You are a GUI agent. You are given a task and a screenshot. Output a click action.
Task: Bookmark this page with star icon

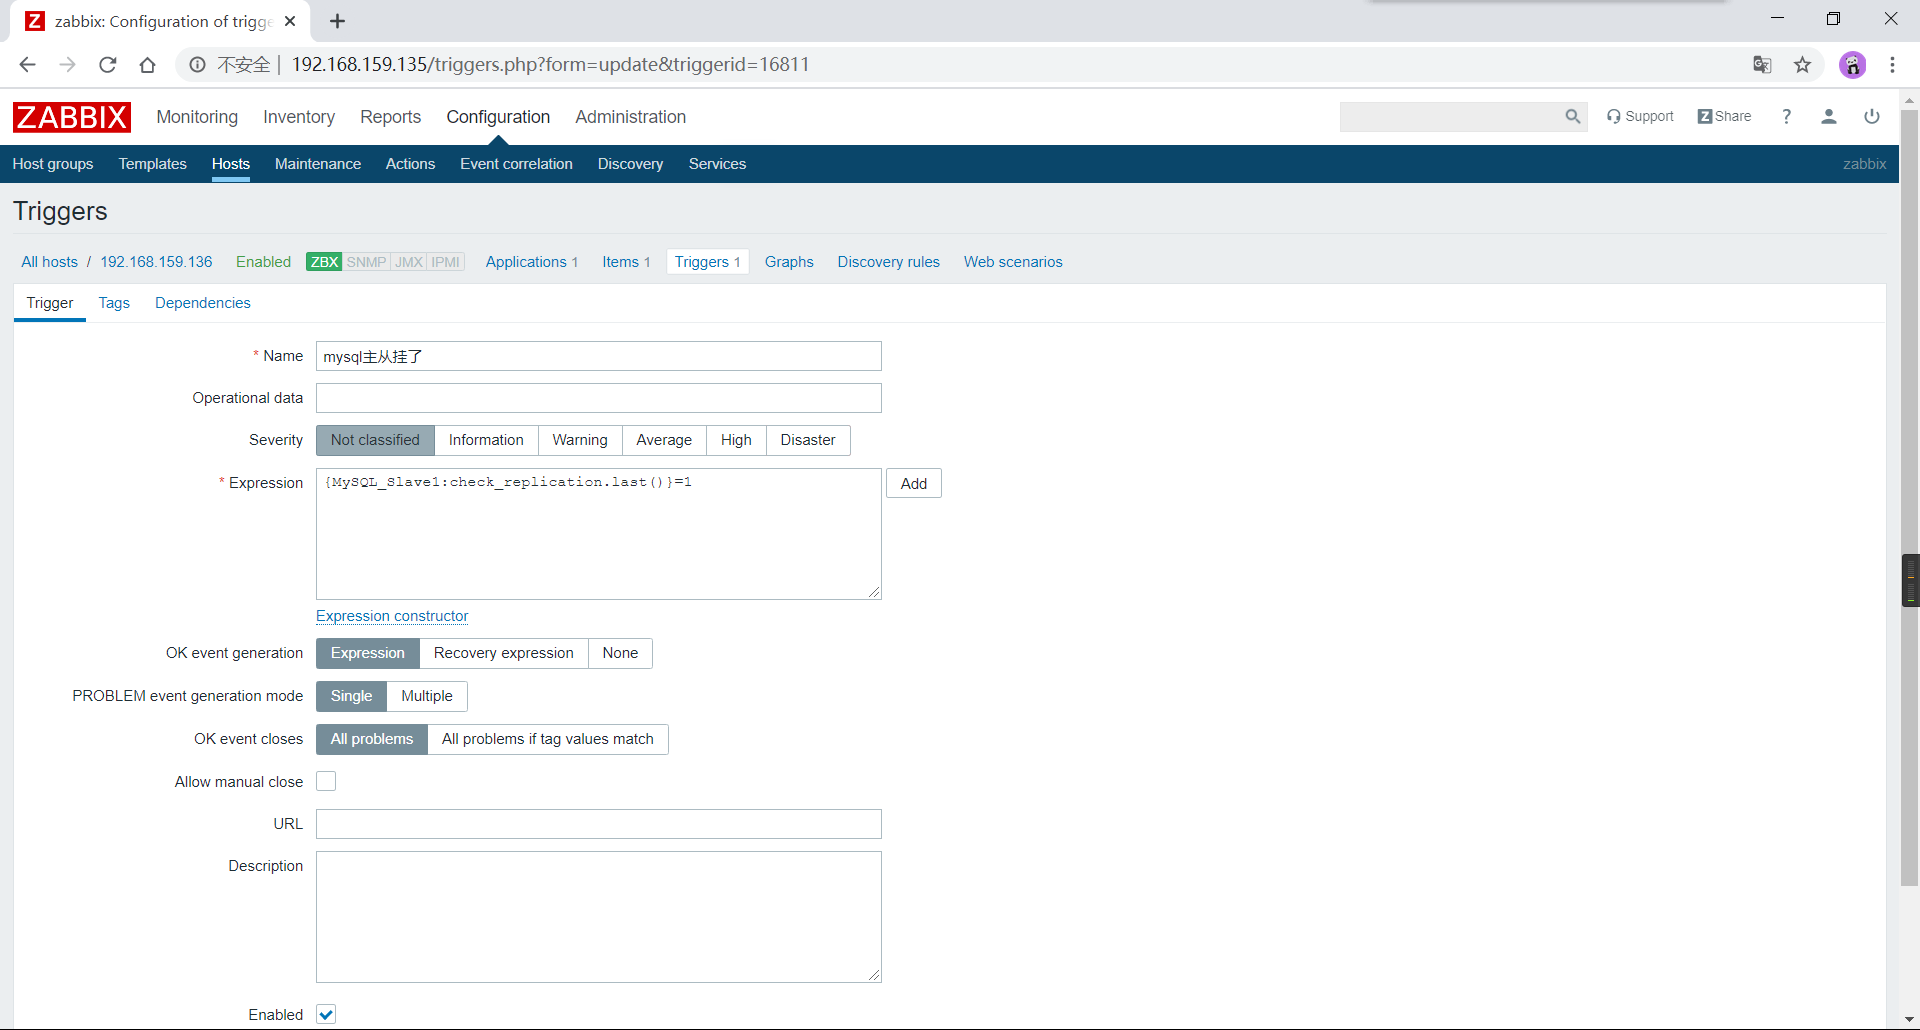click(x=1802, y=65)
